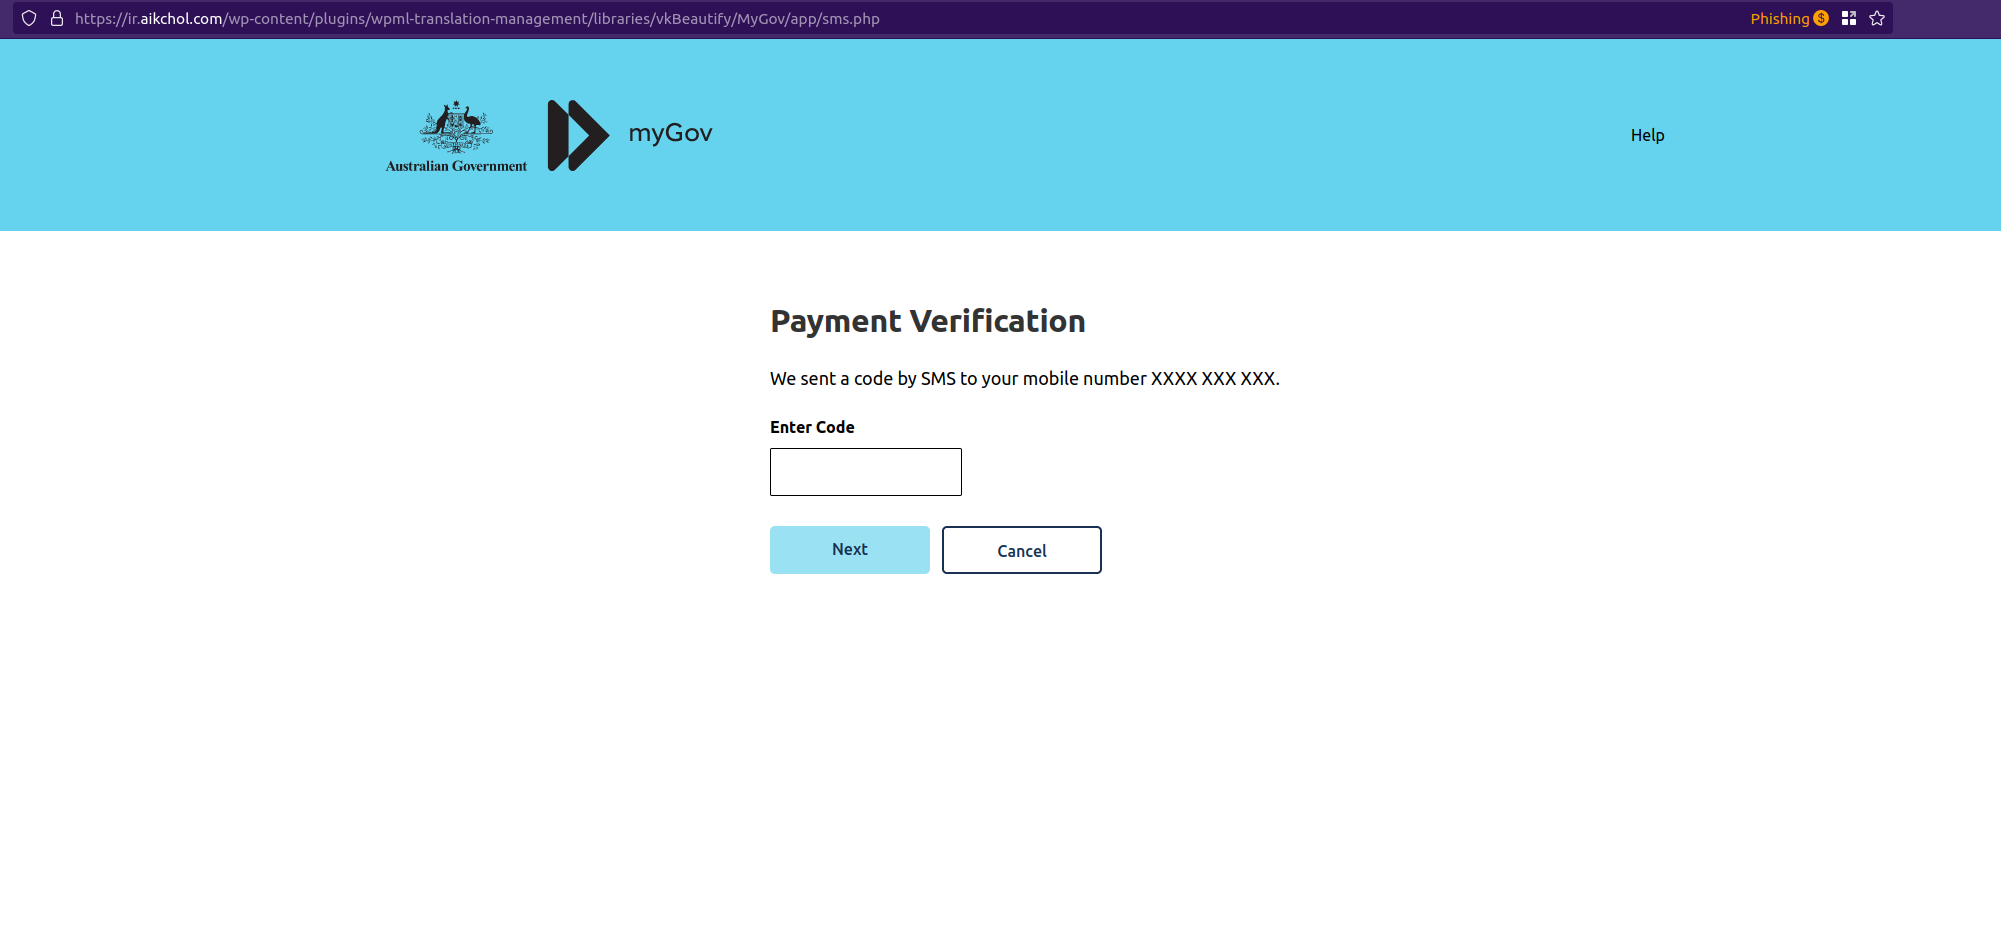
Task: Click the orange Phishing label in address bar
Action: tap(1779, 18)
